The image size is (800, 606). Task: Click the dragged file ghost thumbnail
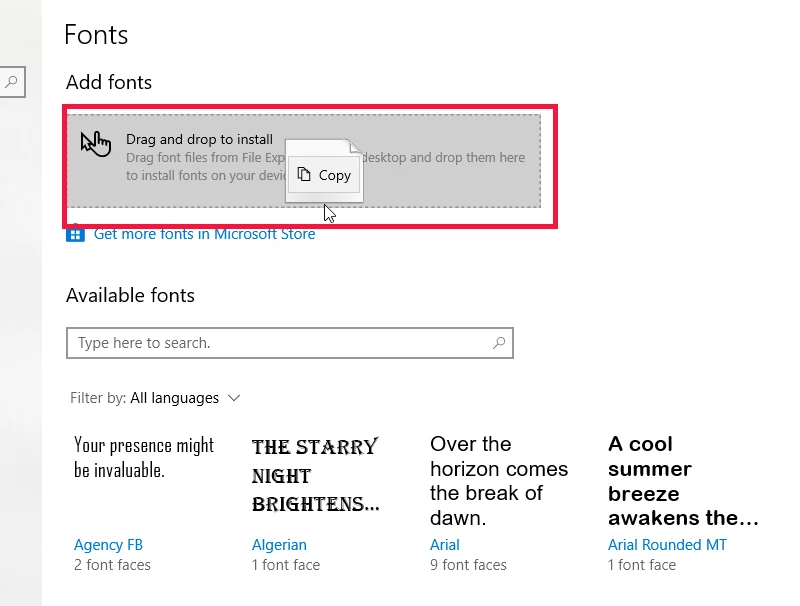pos(324,170)
